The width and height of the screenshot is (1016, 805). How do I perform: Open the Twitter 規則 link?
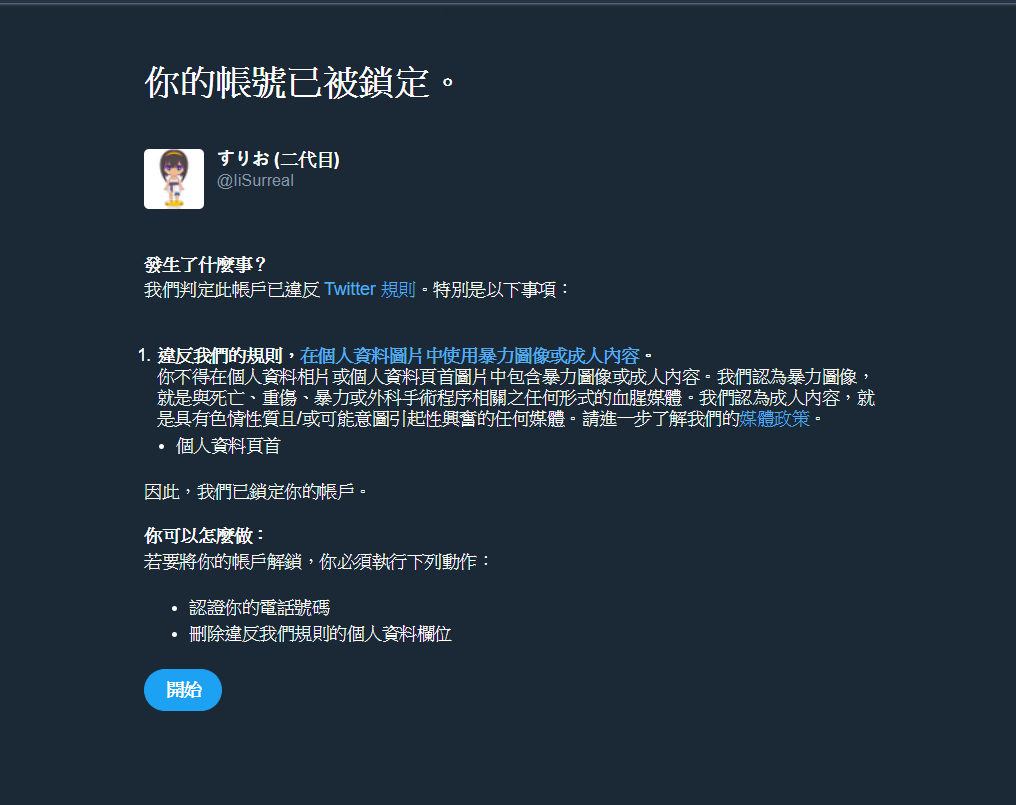[x=369, y=289]
